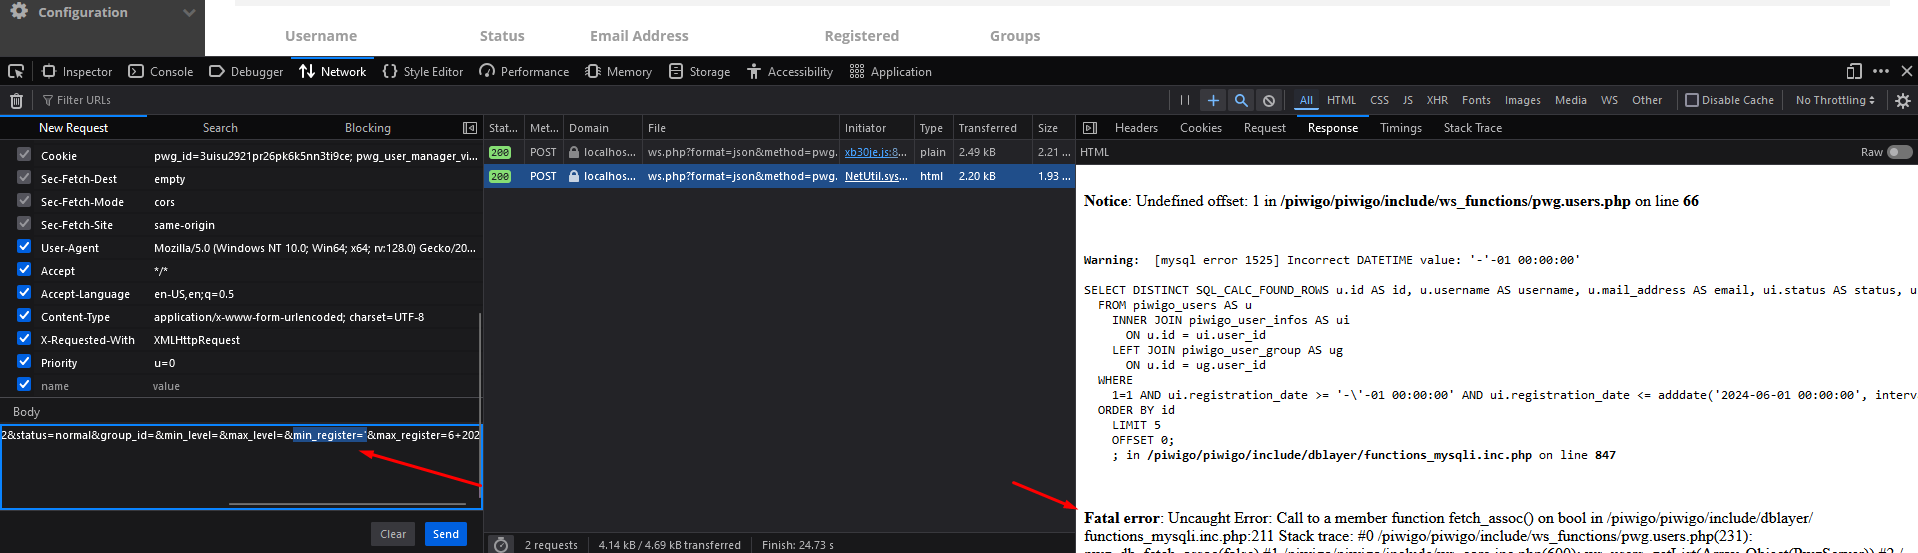Toggle the Cookie header checkbox
Viewport: 1918px width, 553px height.
(24, 154)
